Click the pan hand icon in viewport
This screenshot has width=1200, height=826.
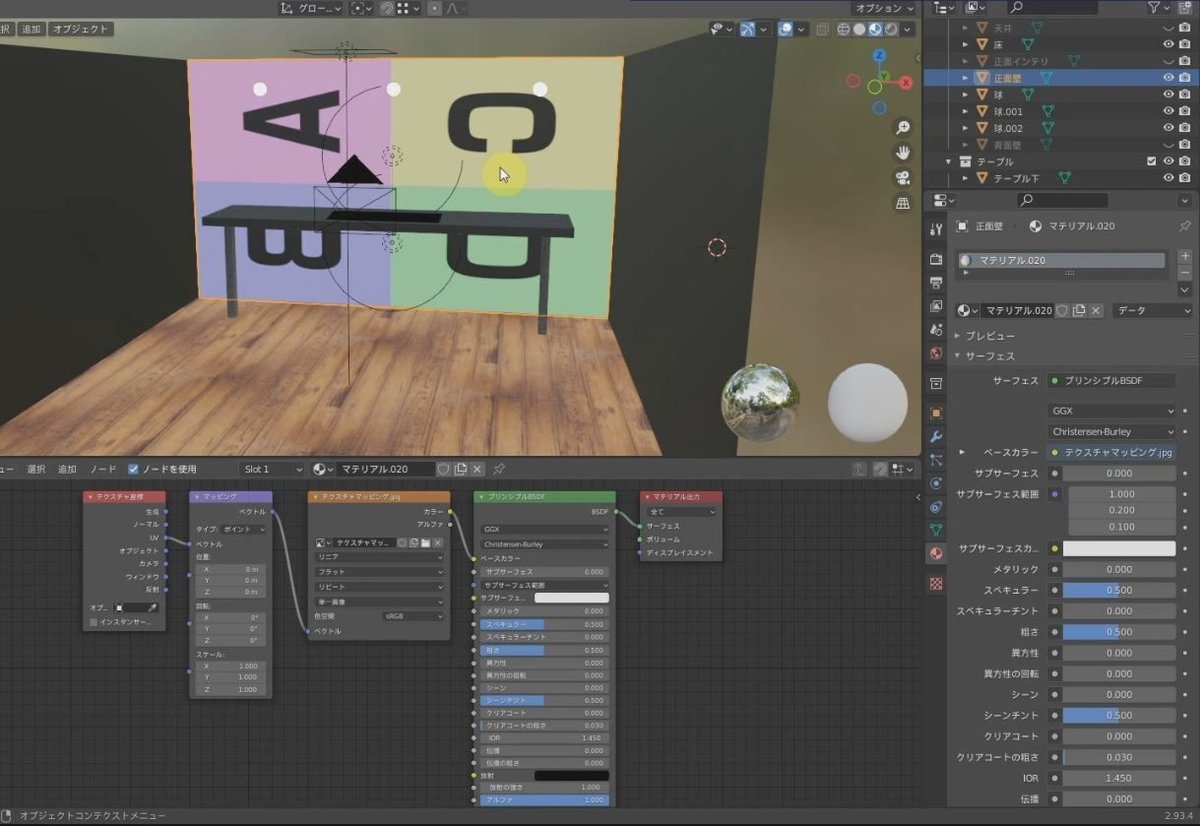click(x=903, y=153)
